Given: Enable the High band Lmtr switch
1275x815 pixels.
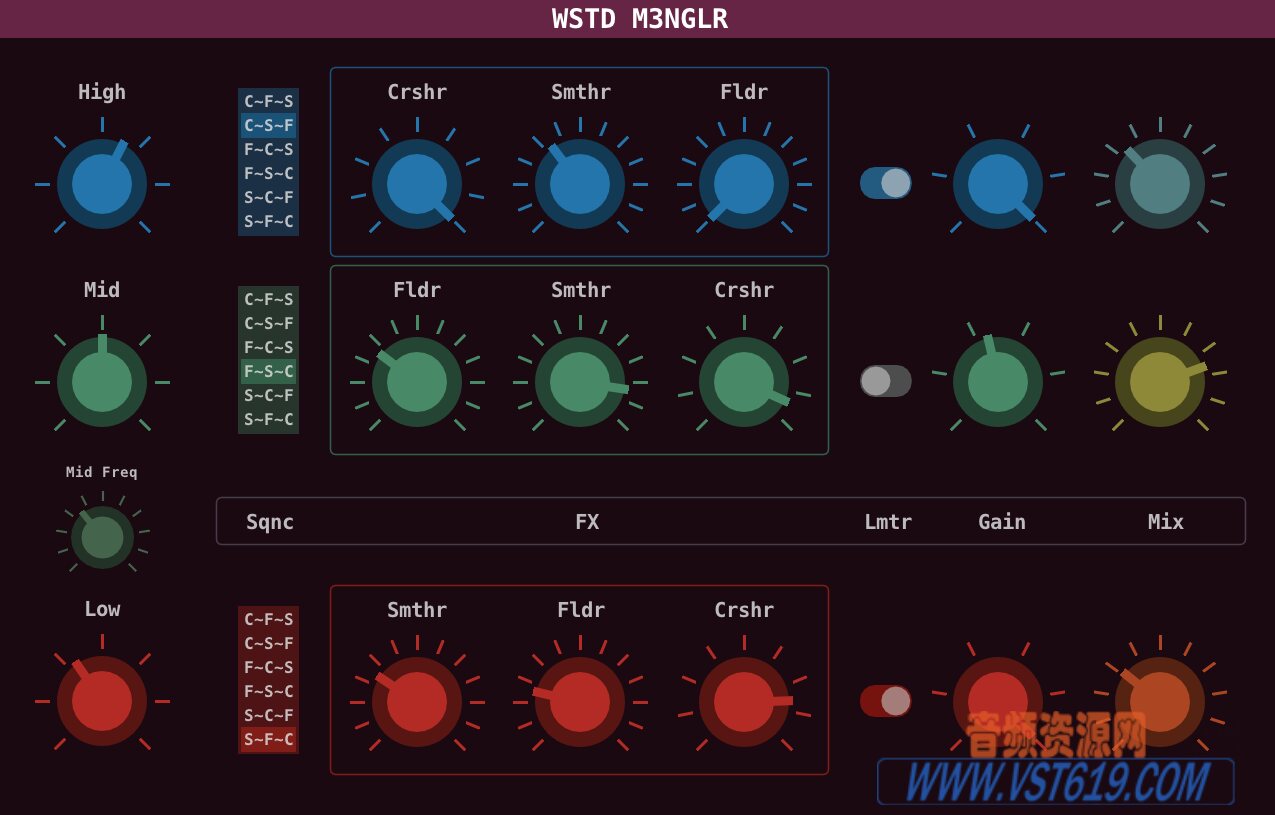Looking at the screenshot, I should click(885, 183).
